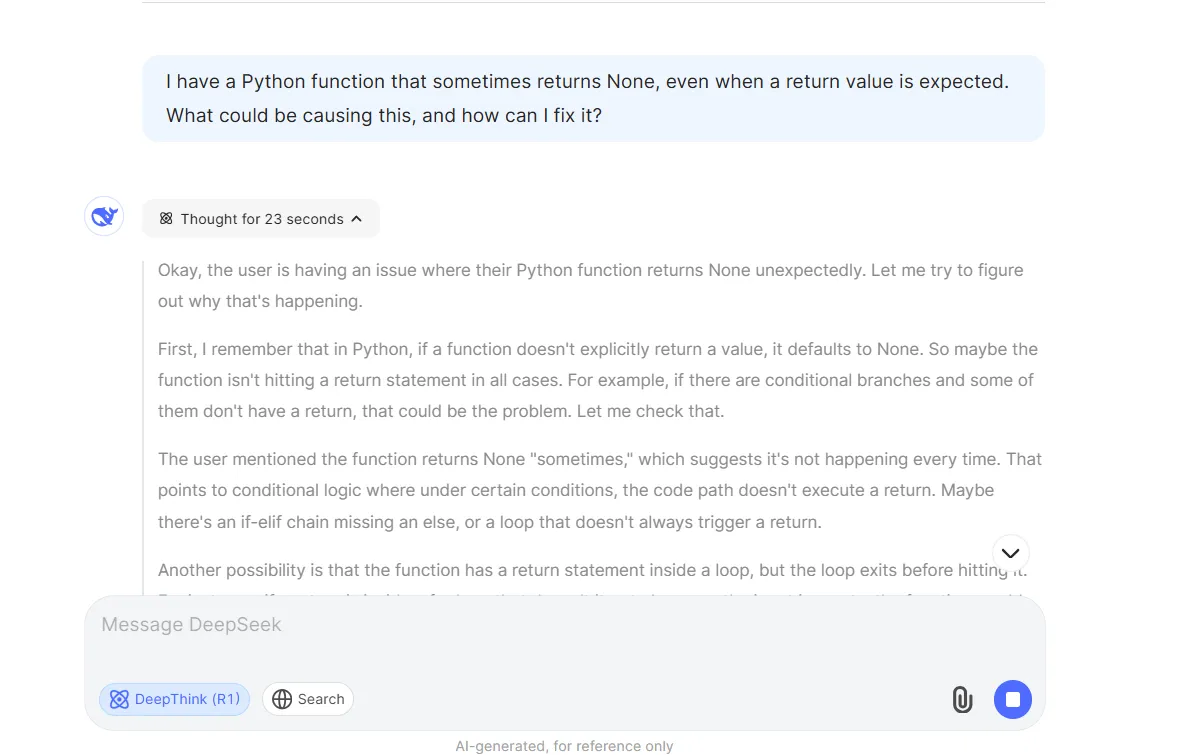1182x755 pixels.
Task: Click the DeepThink atom icon in the message box
Action: 119,699
